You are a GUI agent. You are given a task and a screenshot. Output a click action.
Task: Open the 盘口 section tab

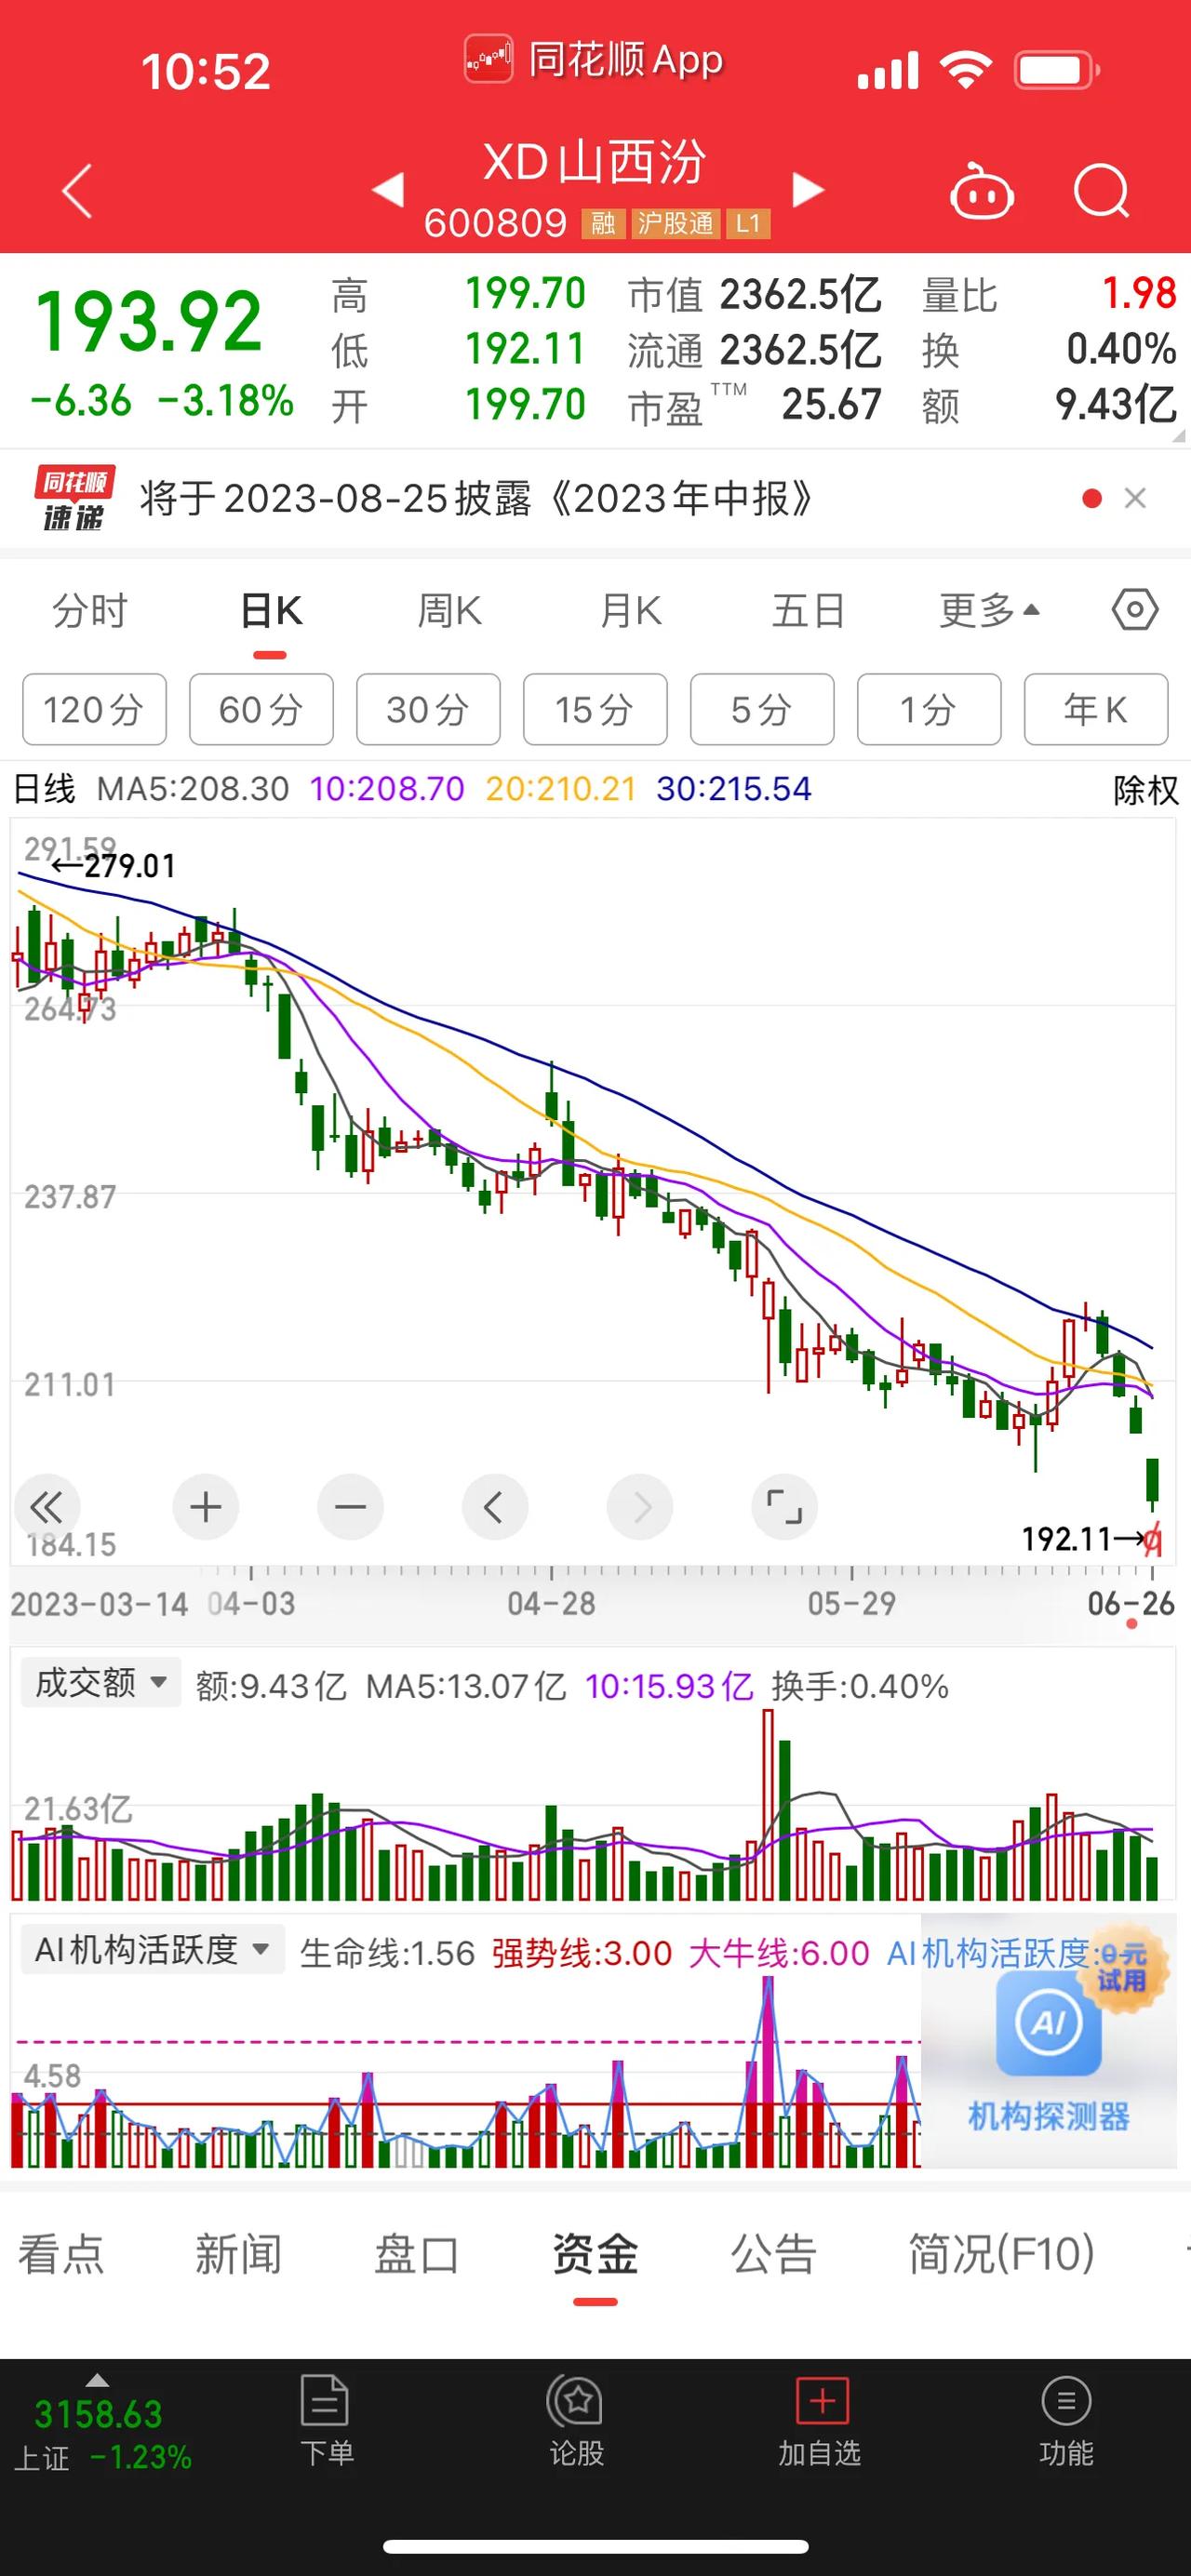point(416,2255)
